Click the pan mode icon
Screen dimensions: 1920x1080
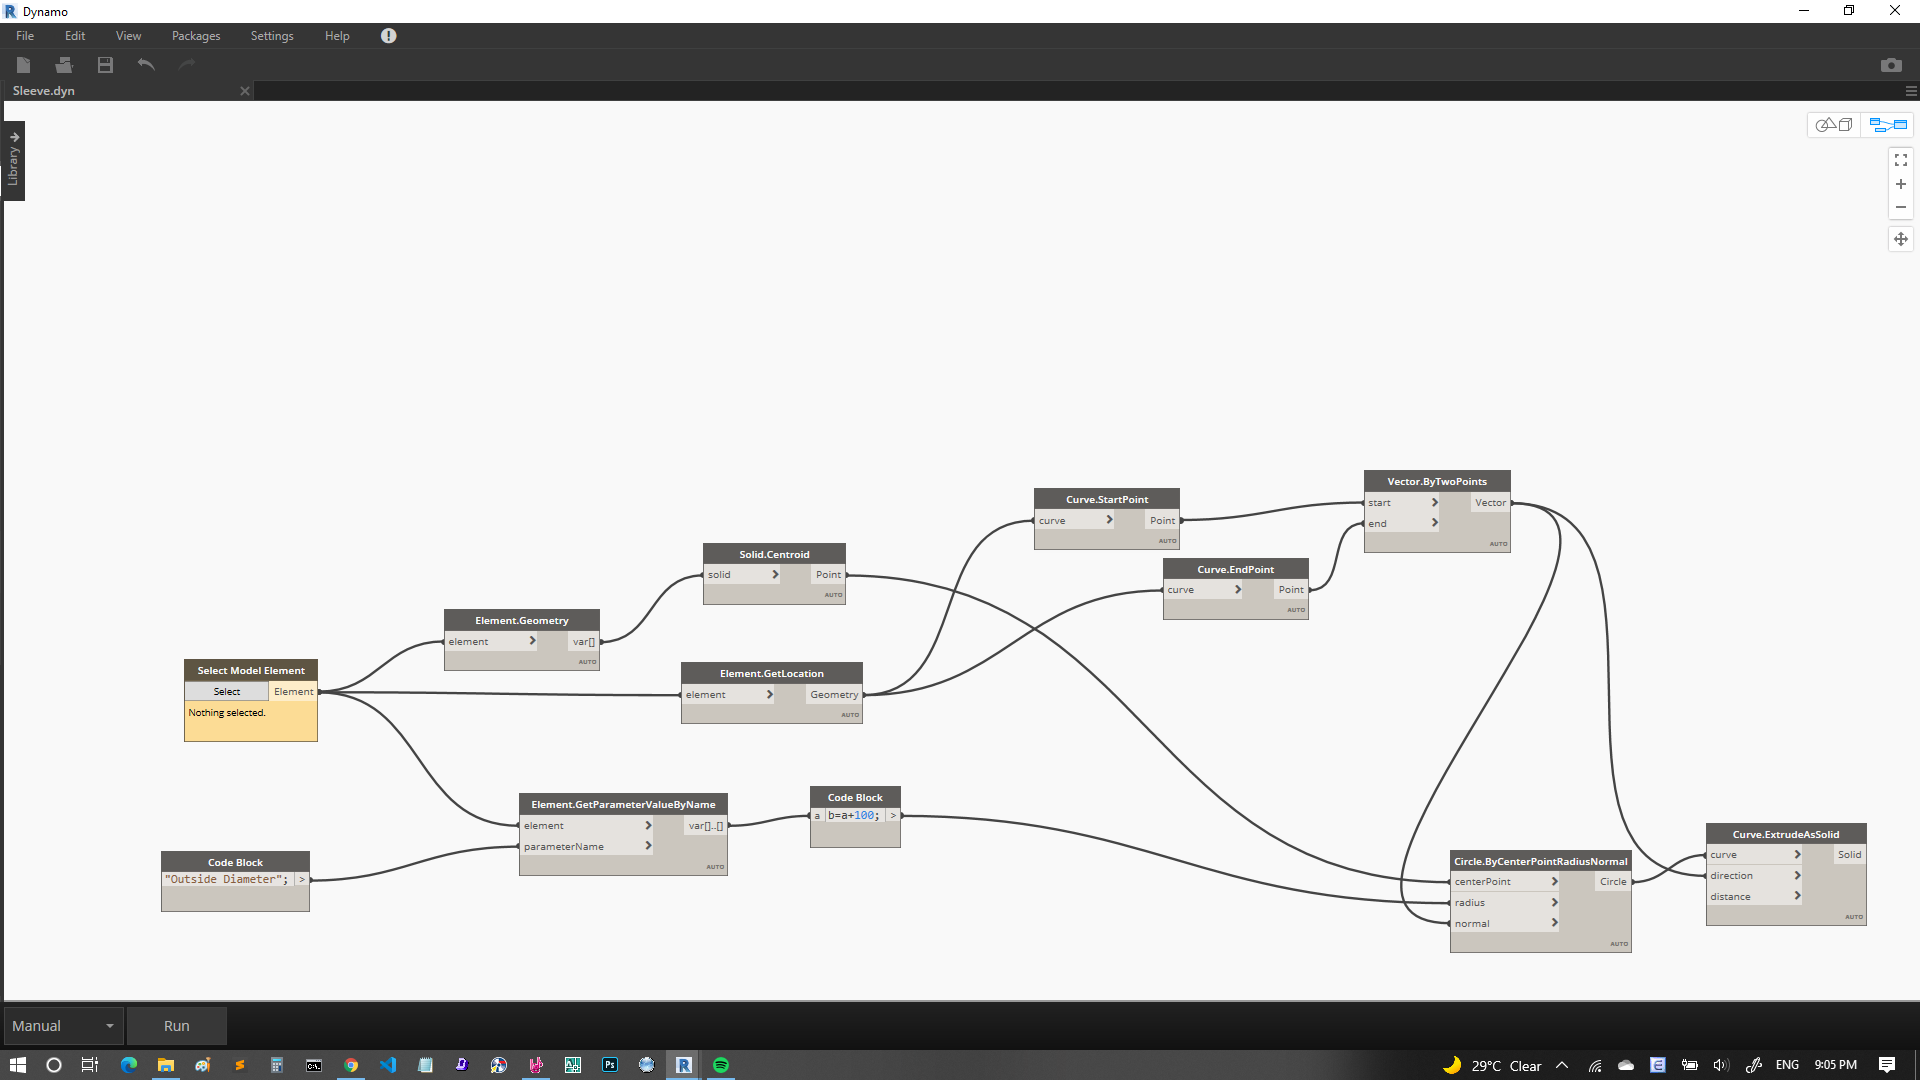1900,239
